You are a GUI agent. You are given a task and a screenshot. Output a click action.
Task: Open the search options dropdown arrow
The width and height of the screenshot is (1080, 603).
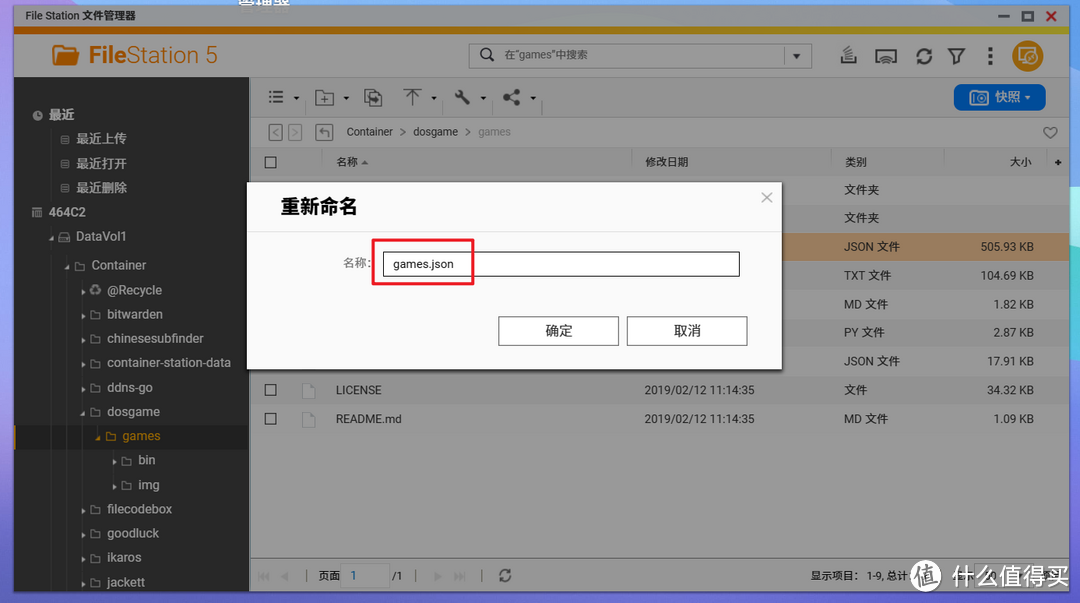tap(797, 56)
